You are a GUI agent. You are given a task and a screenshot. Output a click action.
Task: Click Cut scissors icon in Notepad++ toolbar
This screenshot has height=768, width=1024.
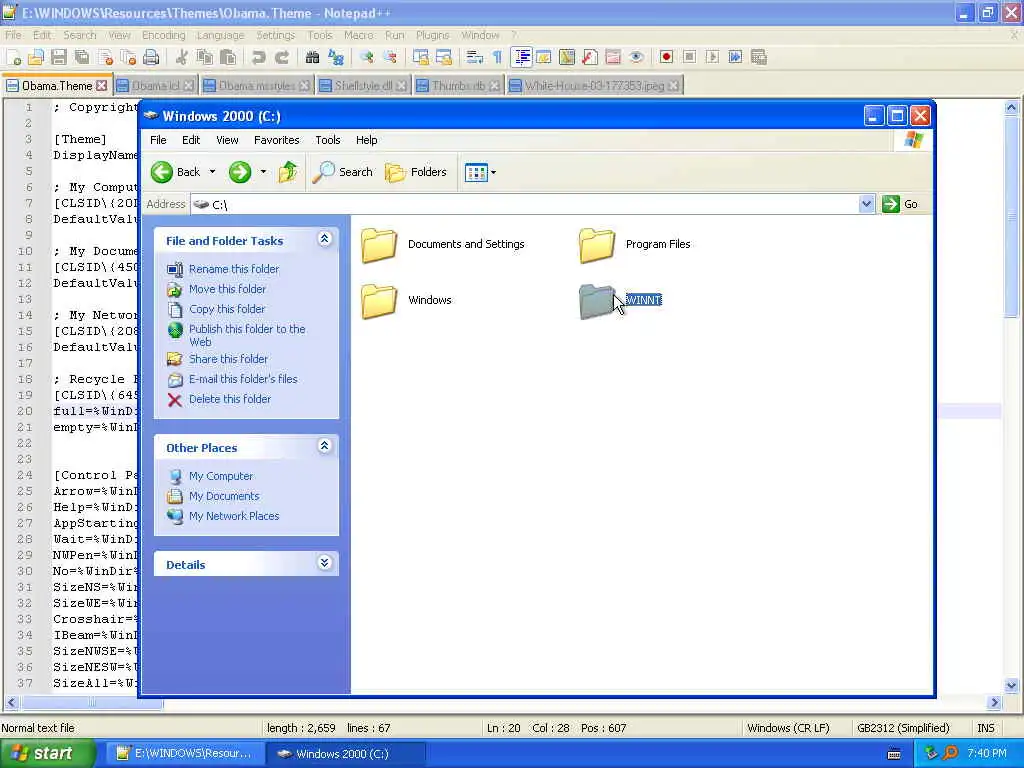tap(182, 57)
